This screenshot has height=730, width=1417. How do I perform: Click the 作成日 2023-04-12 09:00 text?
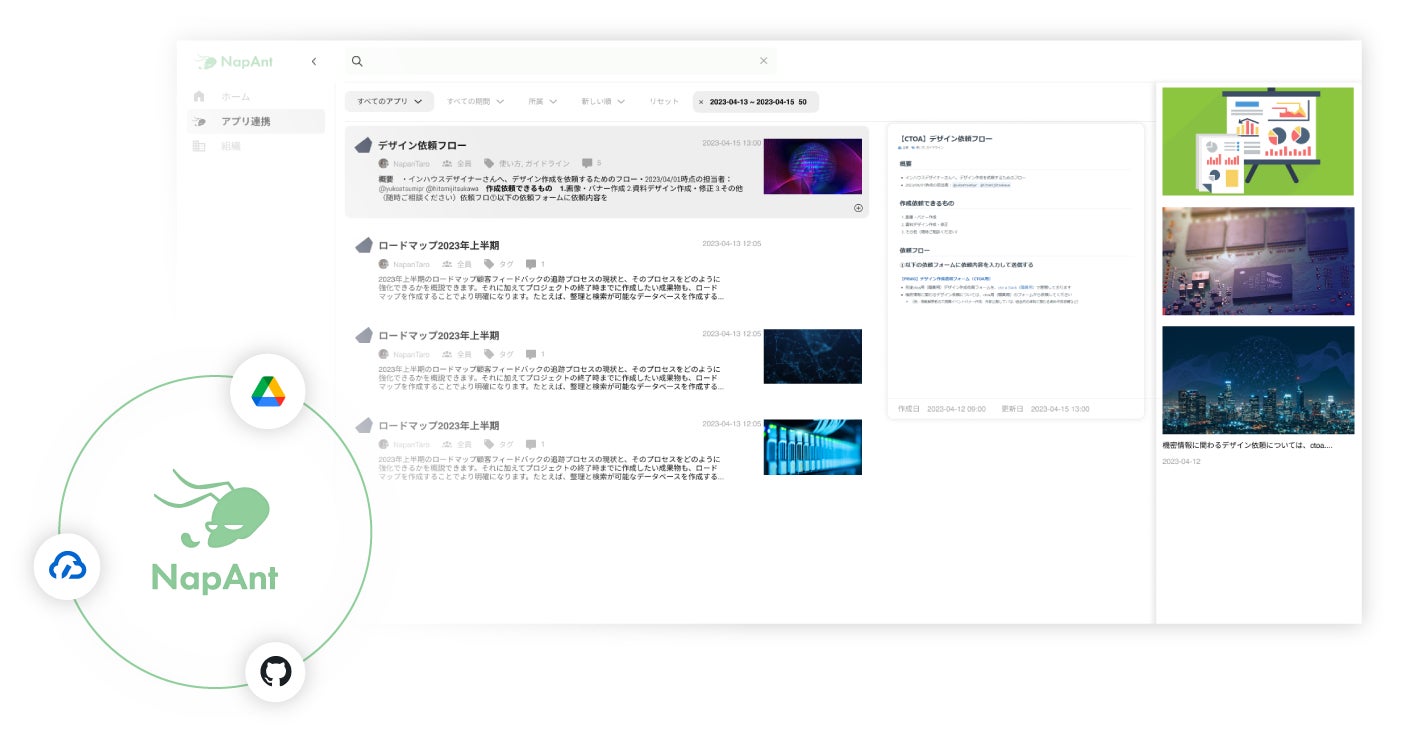[x=941, y=409]
